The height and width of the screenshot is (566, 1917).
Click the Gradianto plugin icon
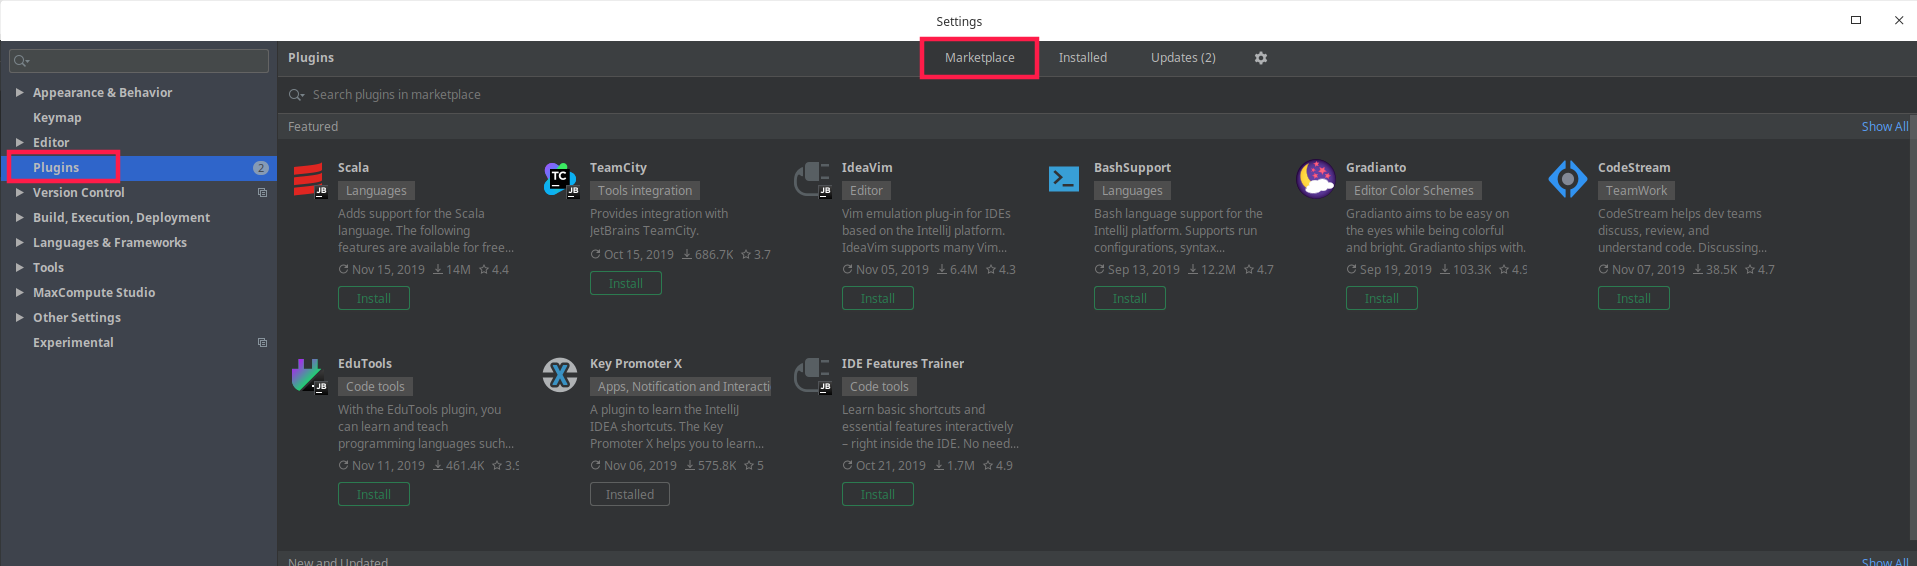pyautogui.click(x=1316, y=179)
